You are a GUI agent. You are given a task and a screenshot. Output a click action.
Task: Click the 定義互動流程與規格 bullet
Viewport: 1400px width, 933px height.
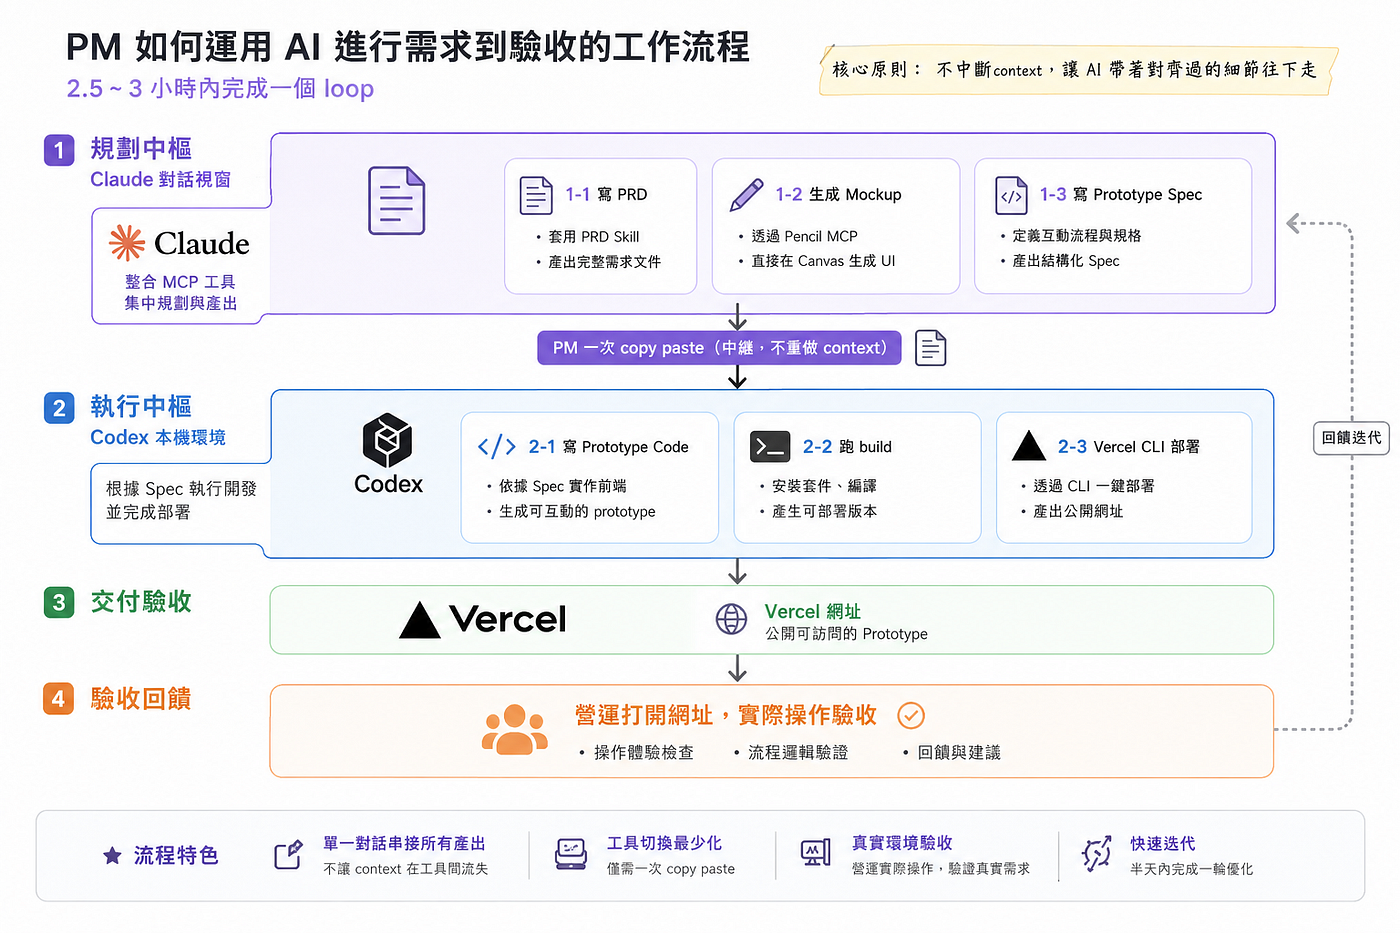click(1076, 236)
